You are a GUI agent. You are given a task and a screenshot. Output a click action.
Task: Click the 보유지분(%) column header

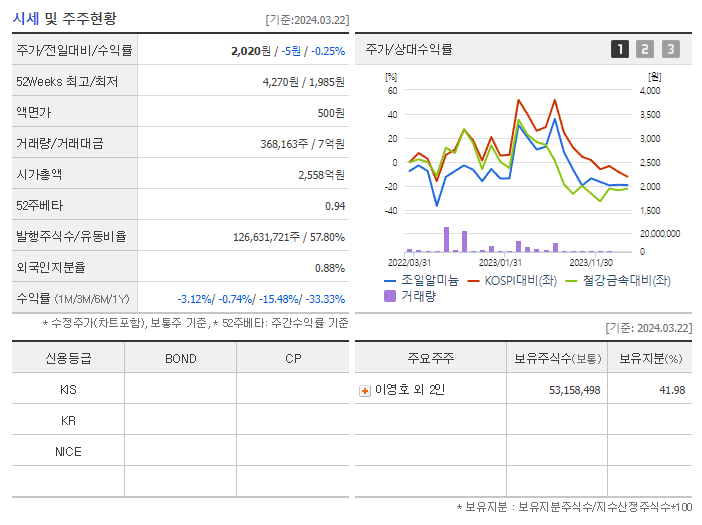(x=650, y=358)
